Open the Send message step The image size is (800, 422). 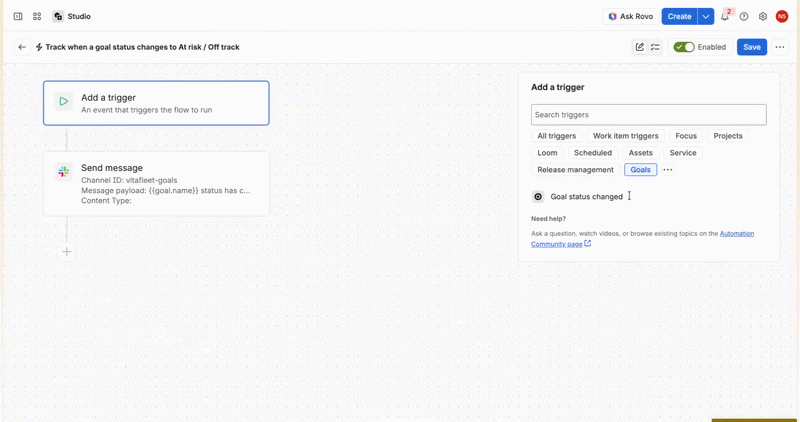point(156,184)
